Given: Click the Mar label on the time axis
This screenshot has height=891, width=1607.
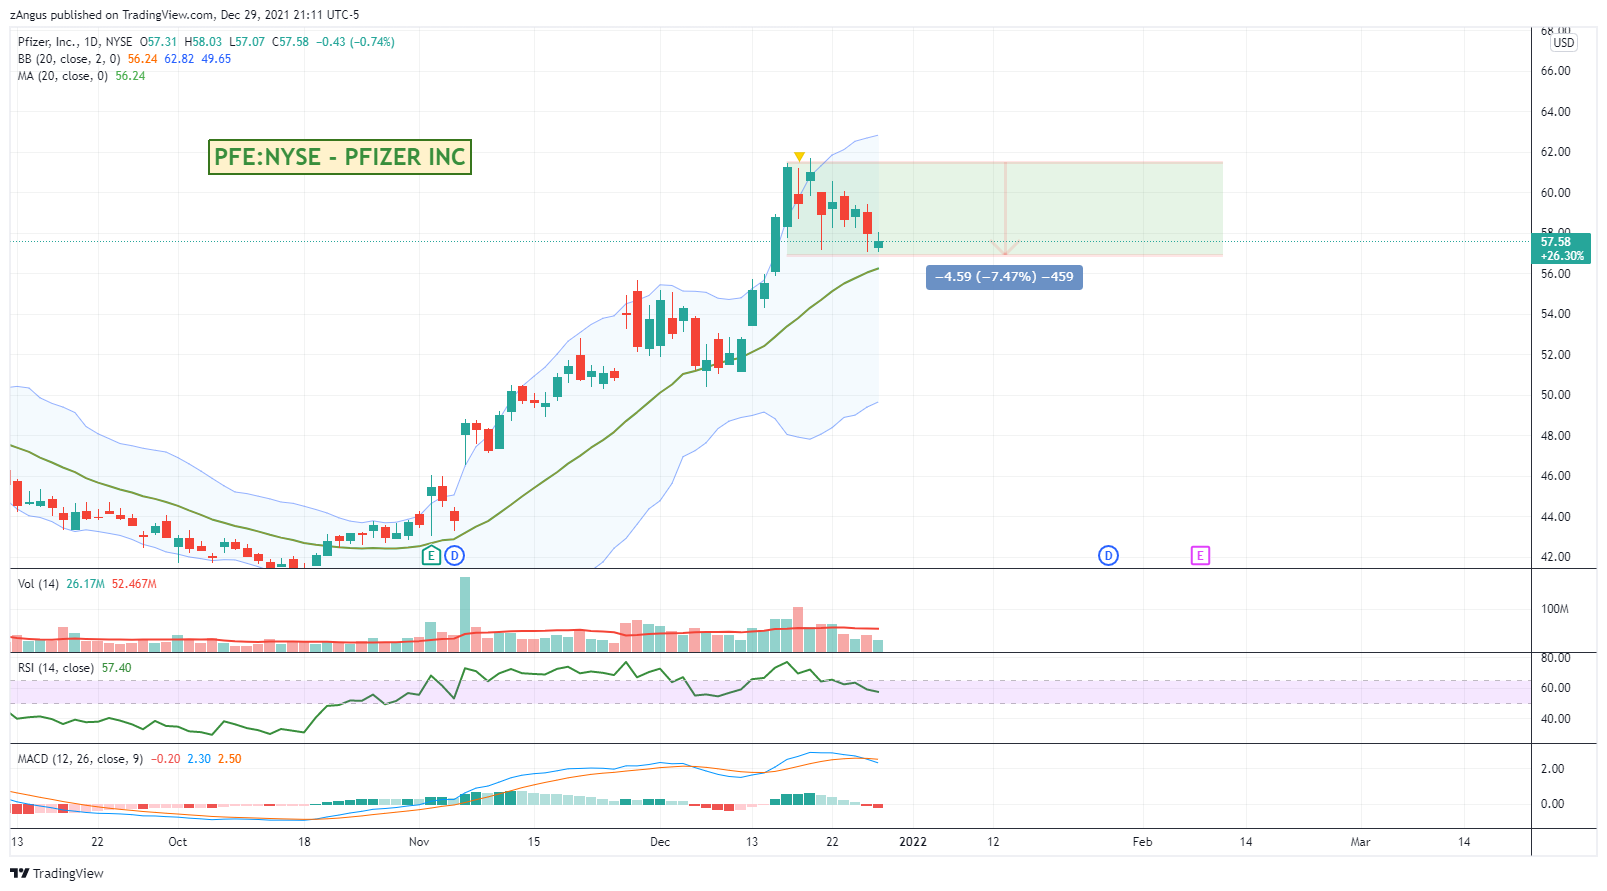Looking at the screenshot, I should point(1360,842).
